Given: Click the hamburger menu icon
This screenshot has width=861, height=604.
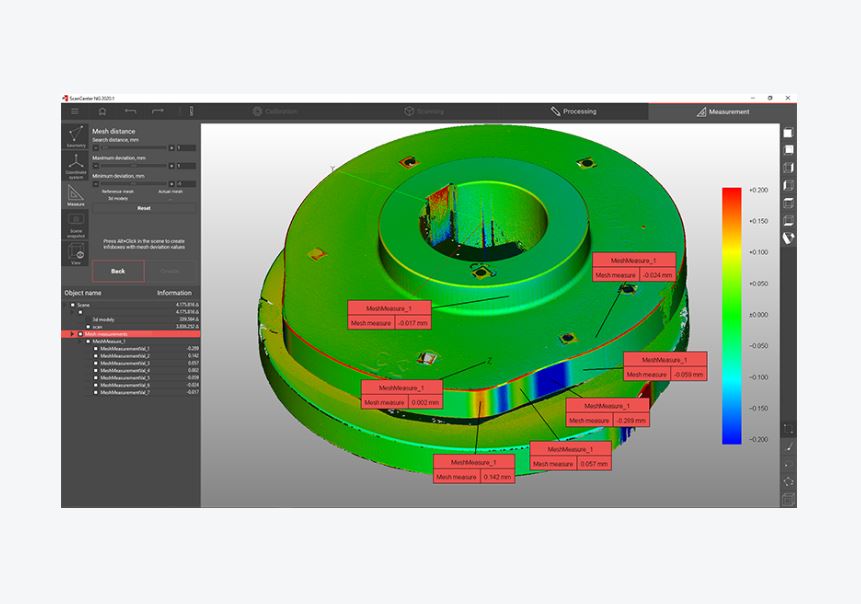Looking at the screenshot, I should (74, 111).
